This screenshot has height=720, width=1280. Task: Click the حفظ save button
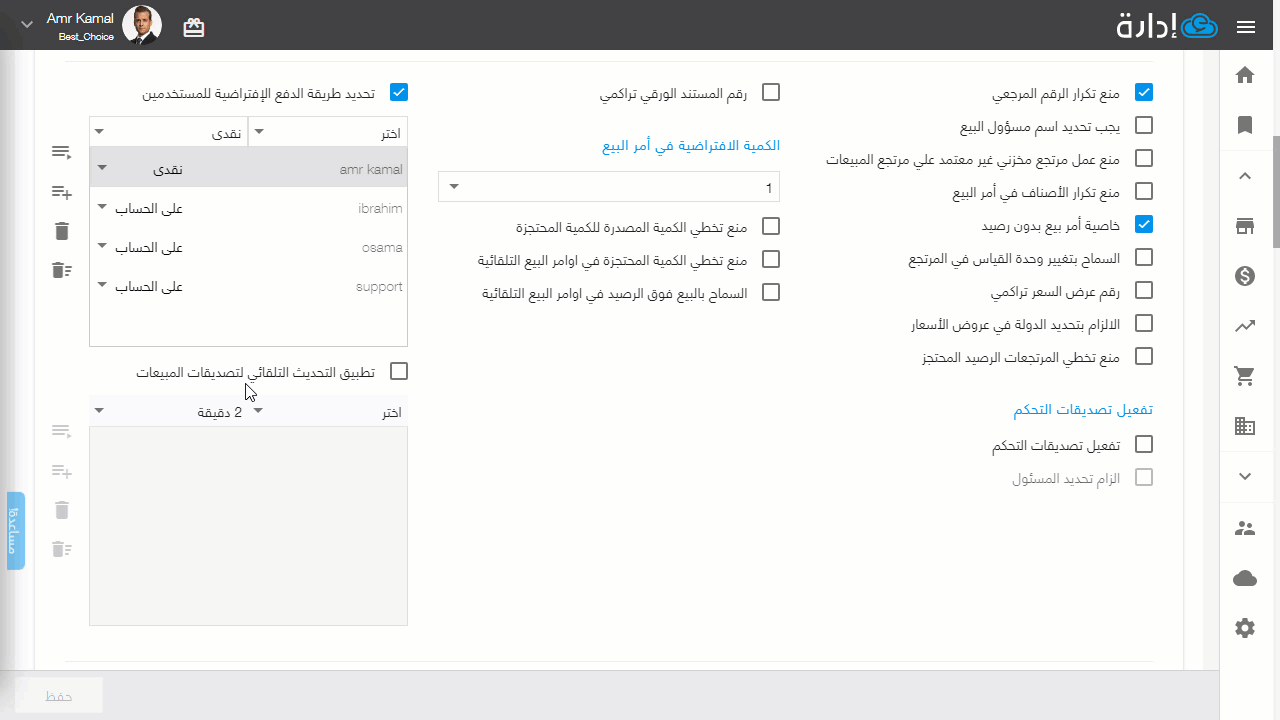(59, 695)
